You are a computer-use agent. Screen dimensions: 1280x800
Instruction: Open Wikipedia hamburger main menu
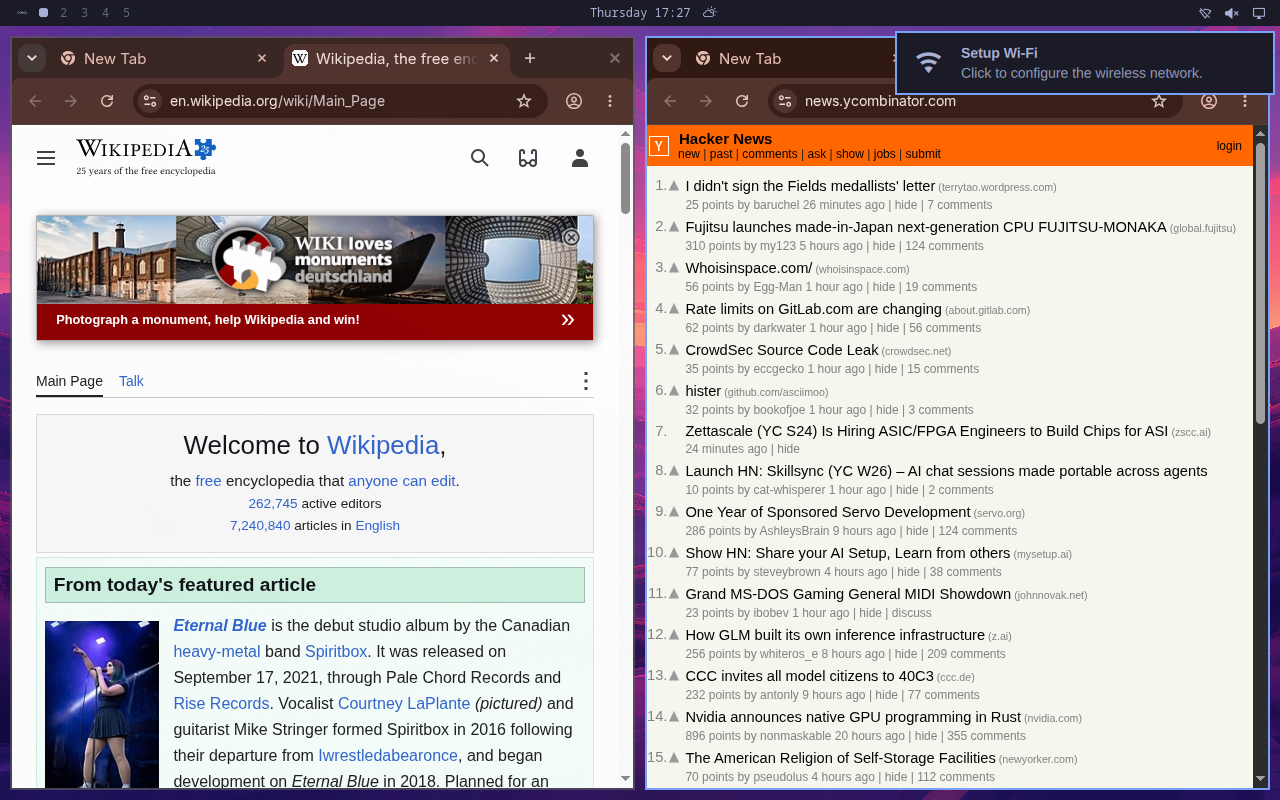click(46, 158)
